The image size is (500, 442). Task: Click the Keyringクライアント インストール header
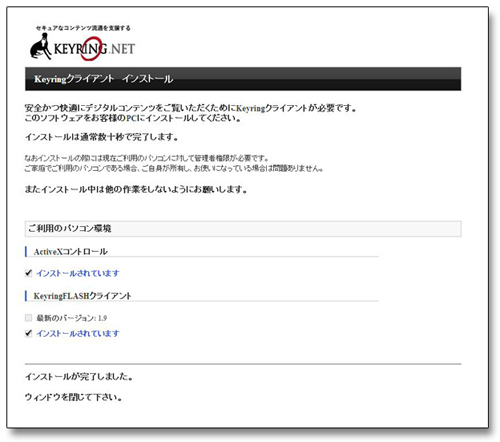pyautogui.click(x=243, y=79)
